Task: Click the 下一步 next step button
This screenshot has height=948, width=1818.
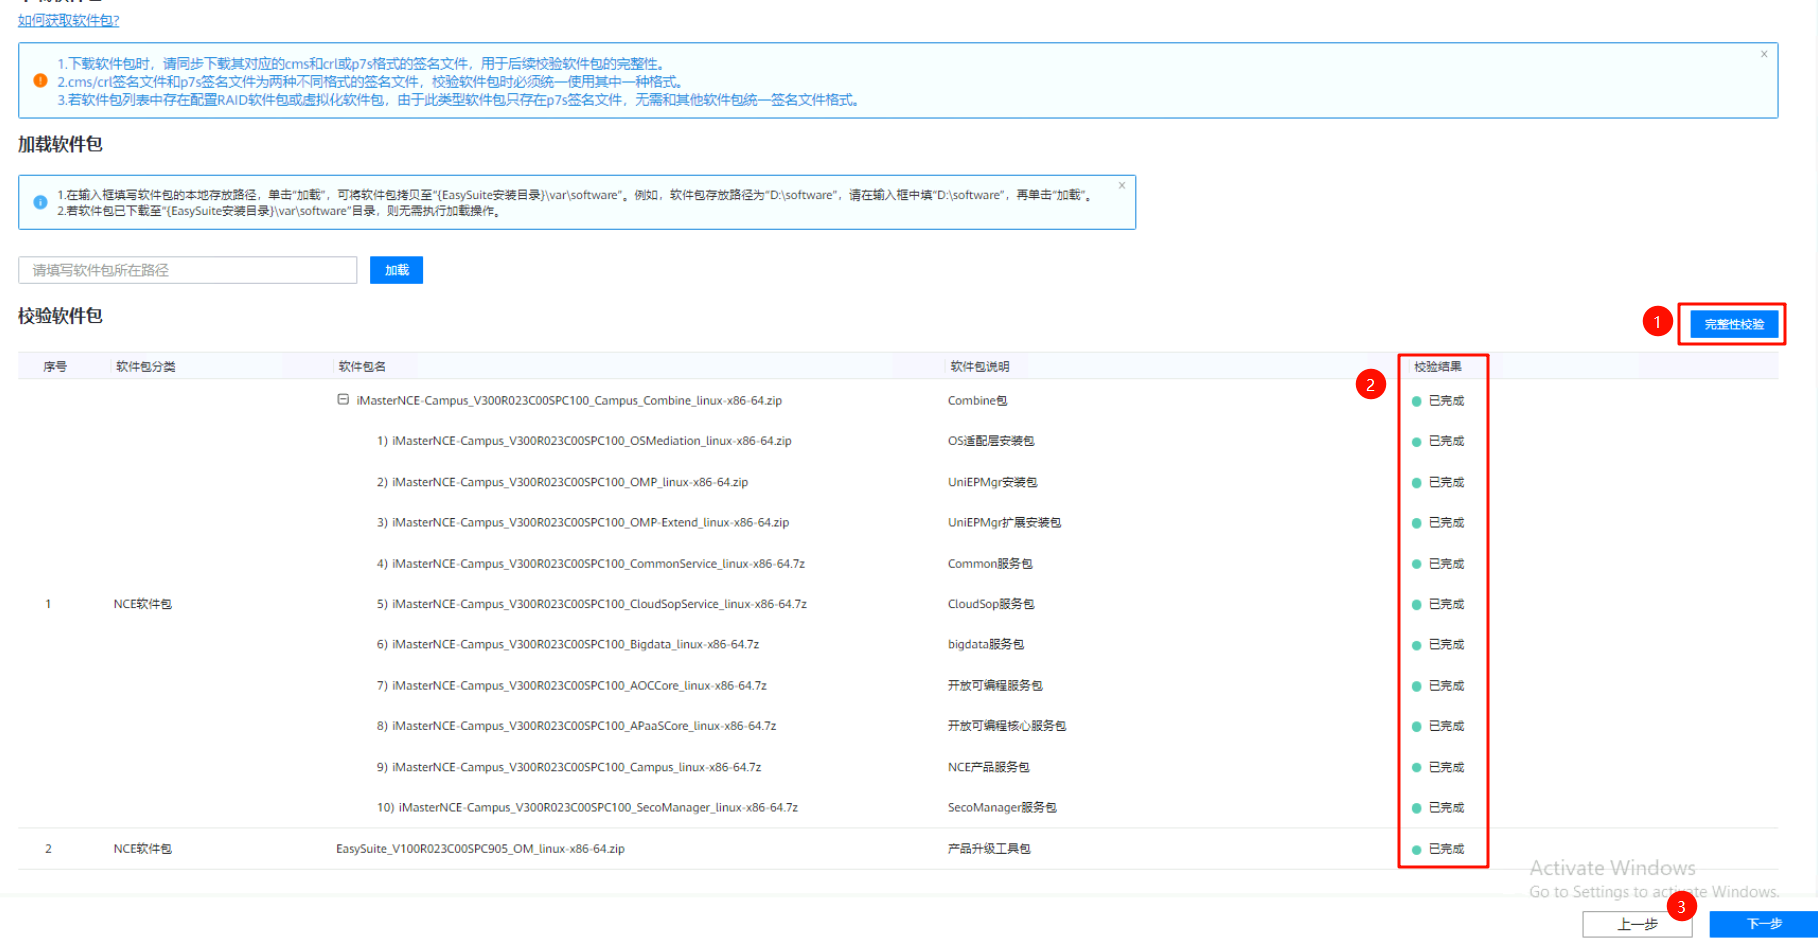Action: coord(1763,924)
